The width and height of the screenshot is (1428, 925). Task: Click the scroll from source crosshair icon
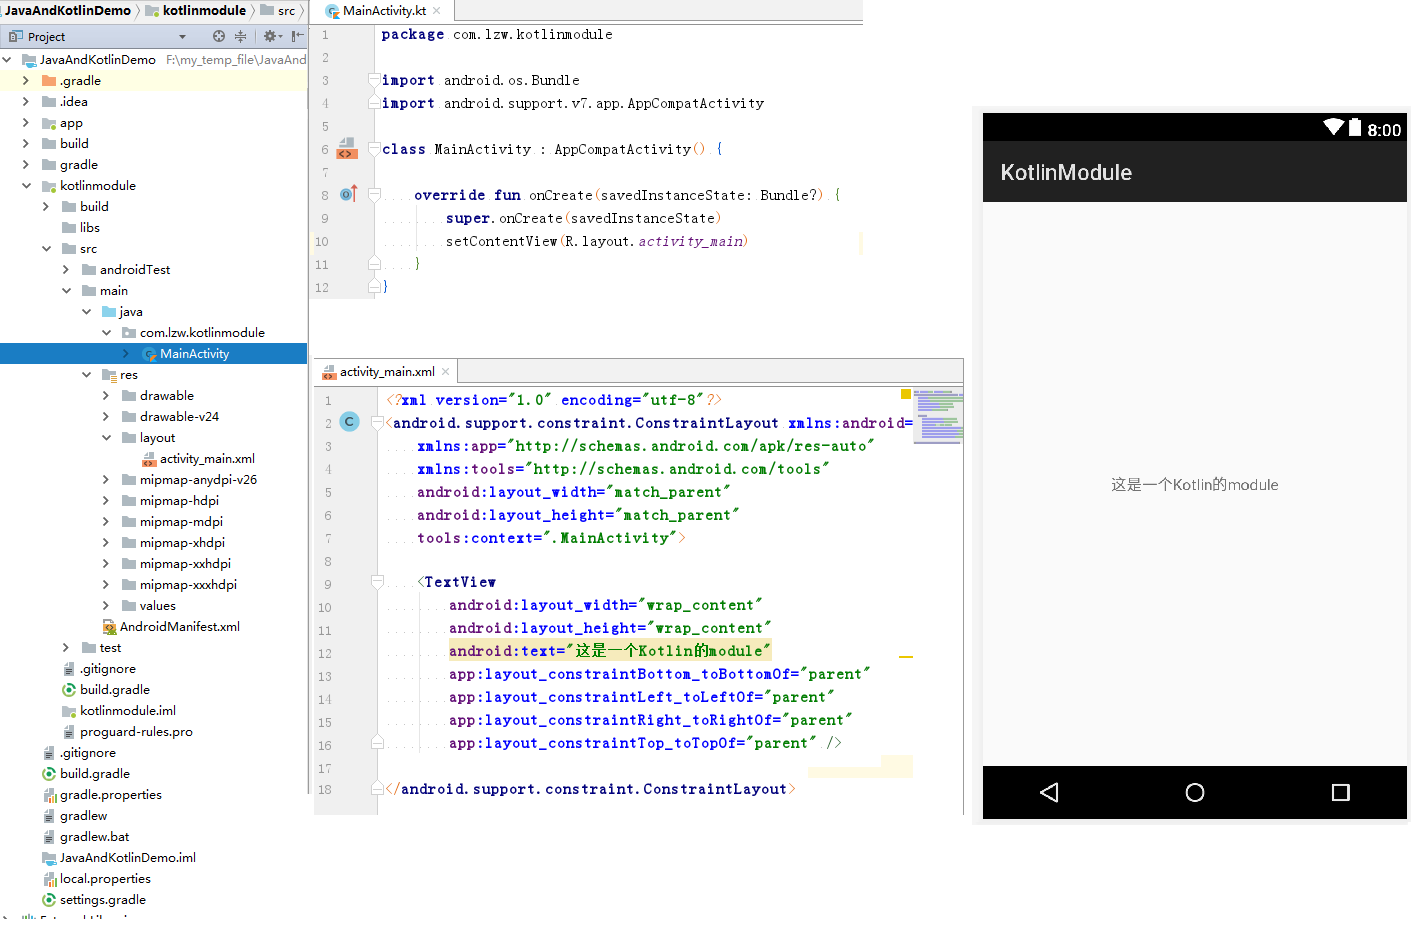pos(219,36)
